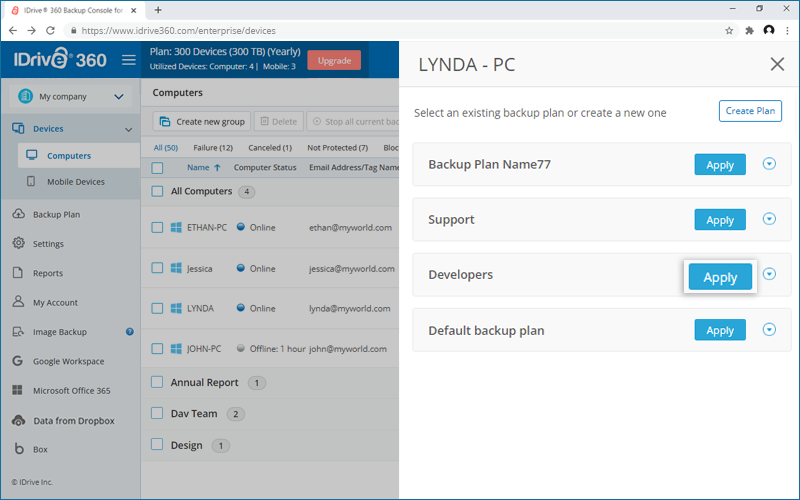Click the IDrive 360 logo
Image resolution: width=800 pixels, height=500 pixels.
(60, 59)
